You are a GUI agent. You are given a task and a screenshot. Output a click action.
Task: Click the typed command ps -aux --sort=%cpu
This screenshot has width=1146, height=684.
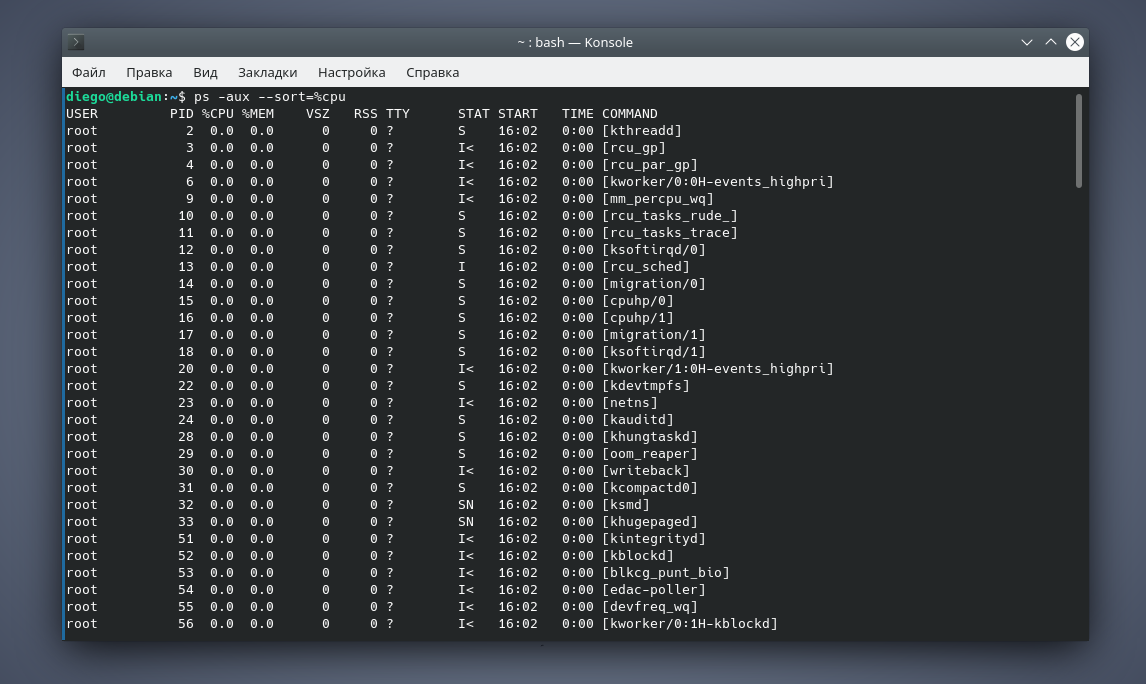pyautogui.click(x=269, y=97)
